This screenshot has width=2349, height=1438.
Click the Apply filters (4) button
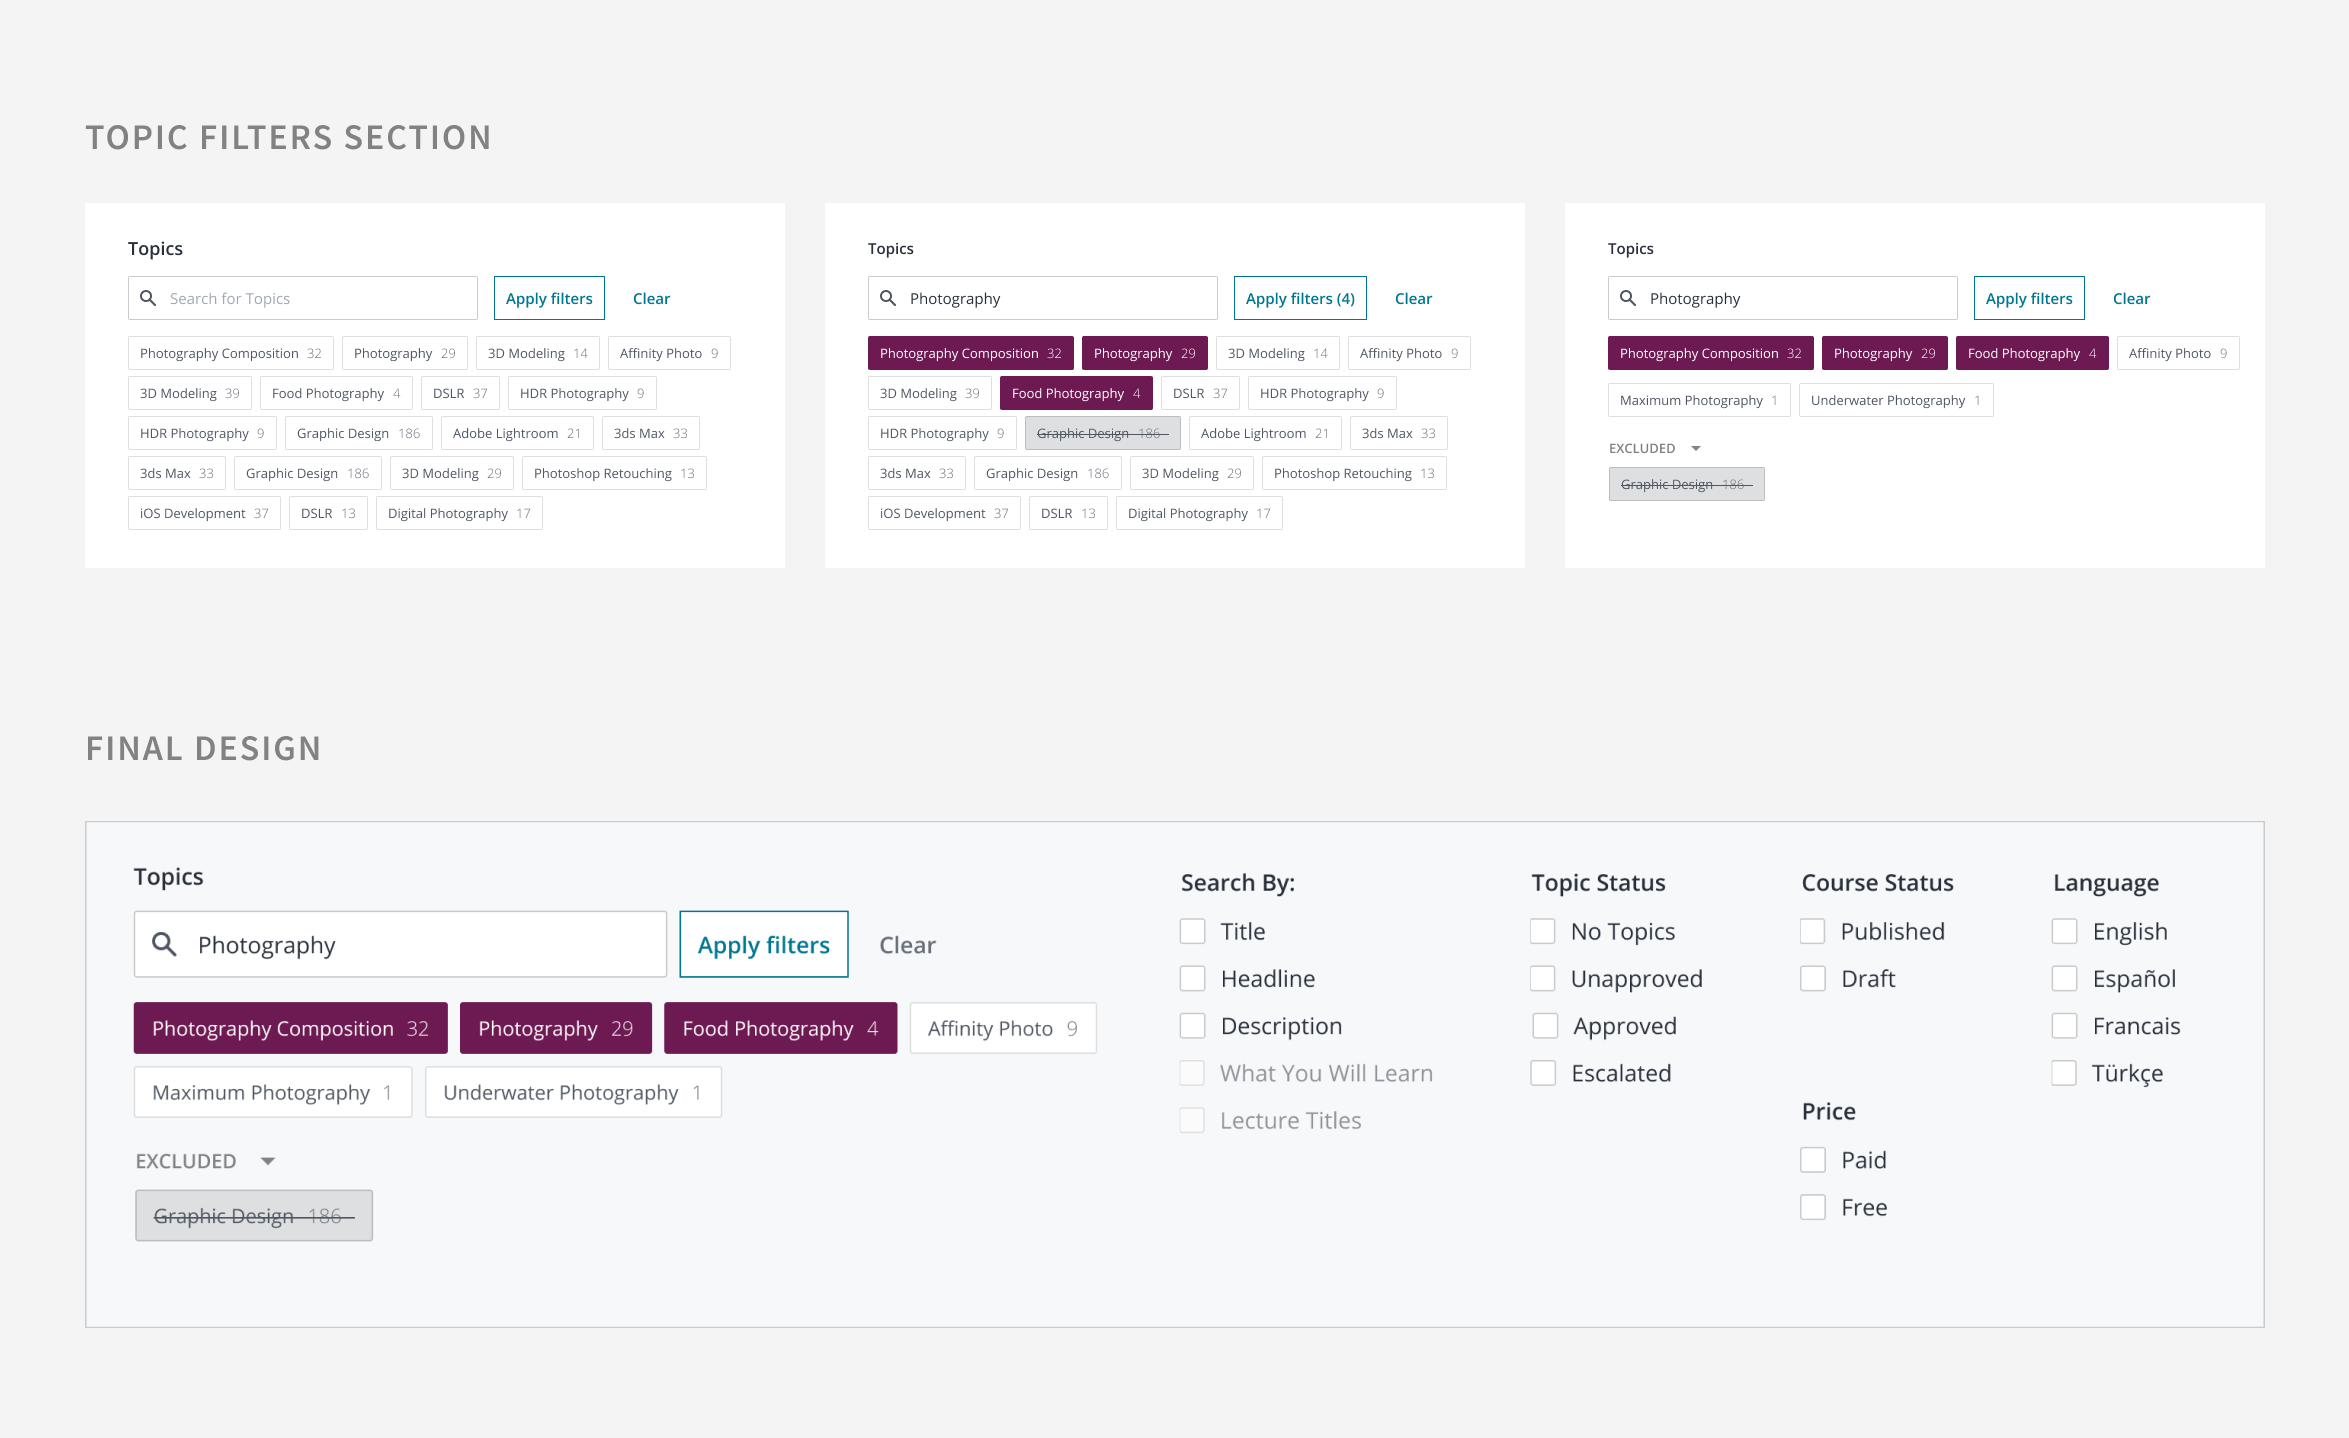[x=1300, y=298]
